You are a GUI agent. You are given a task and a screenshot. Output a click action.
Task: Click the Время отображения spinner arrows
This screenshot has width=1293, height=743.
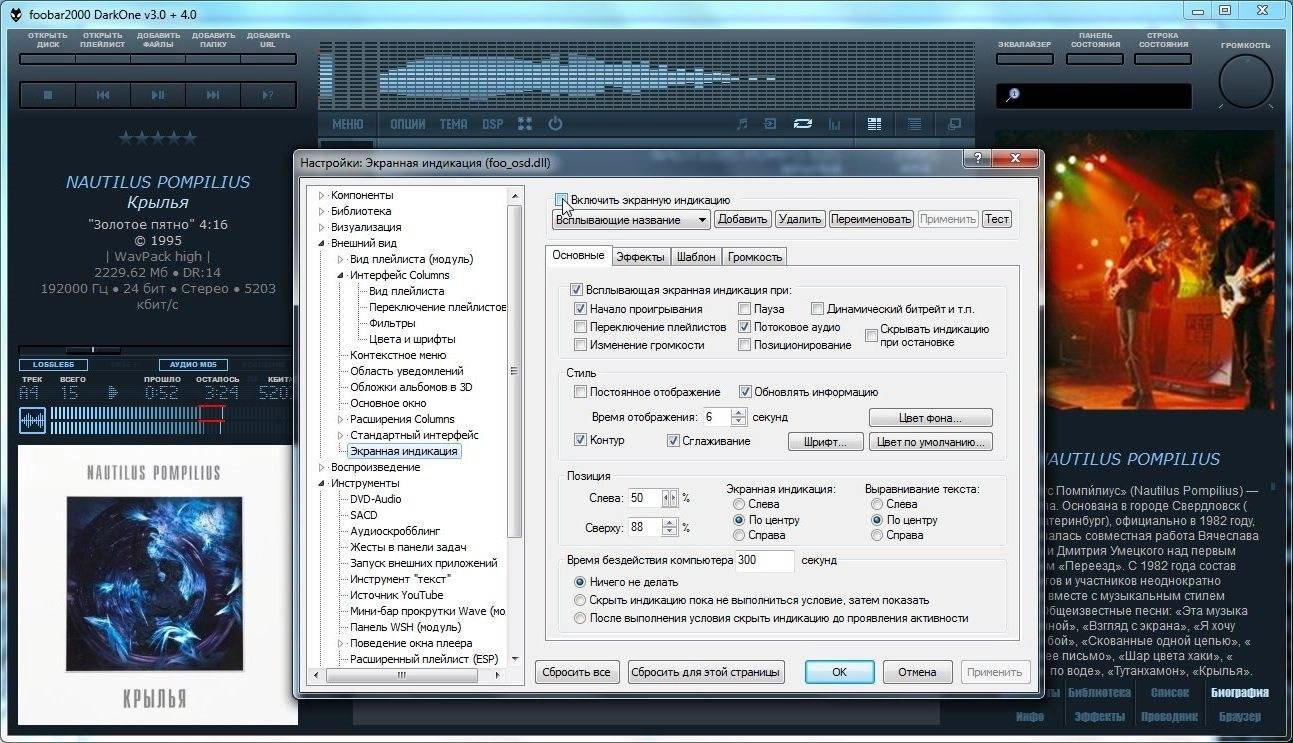pos(739,417)
